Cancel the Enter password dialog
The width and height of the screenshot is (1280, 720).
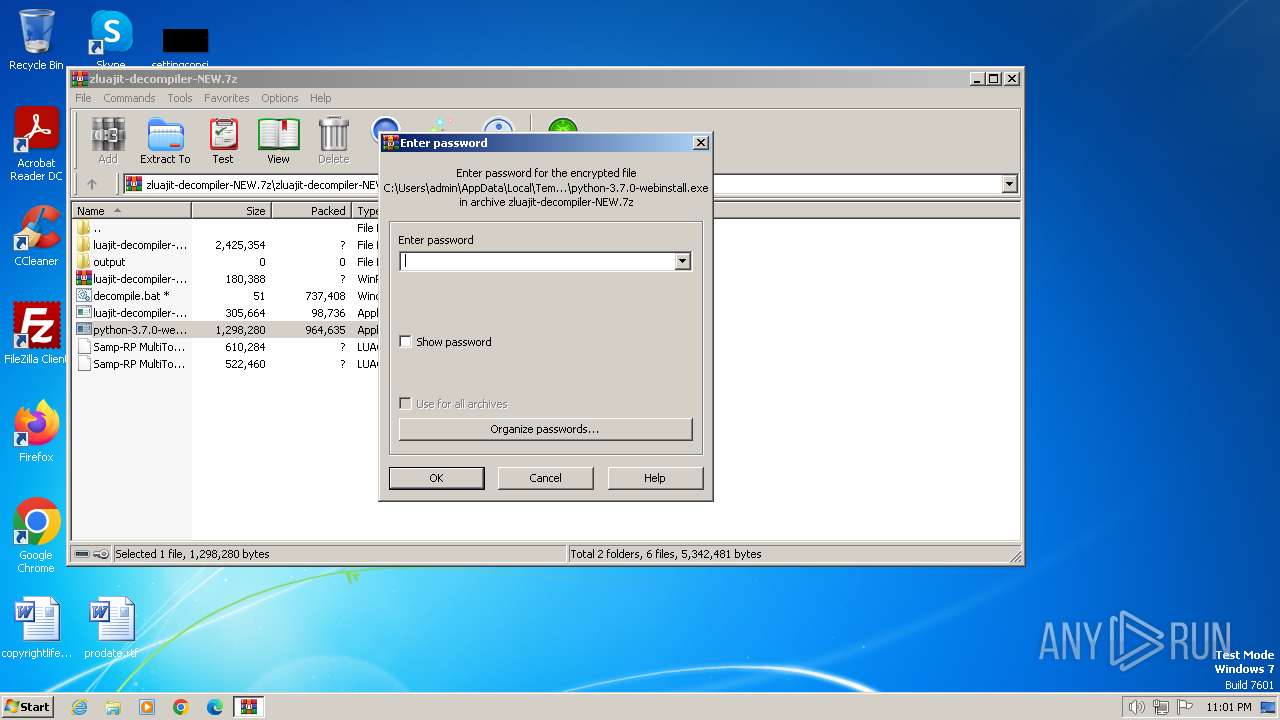tap(545, 478)
